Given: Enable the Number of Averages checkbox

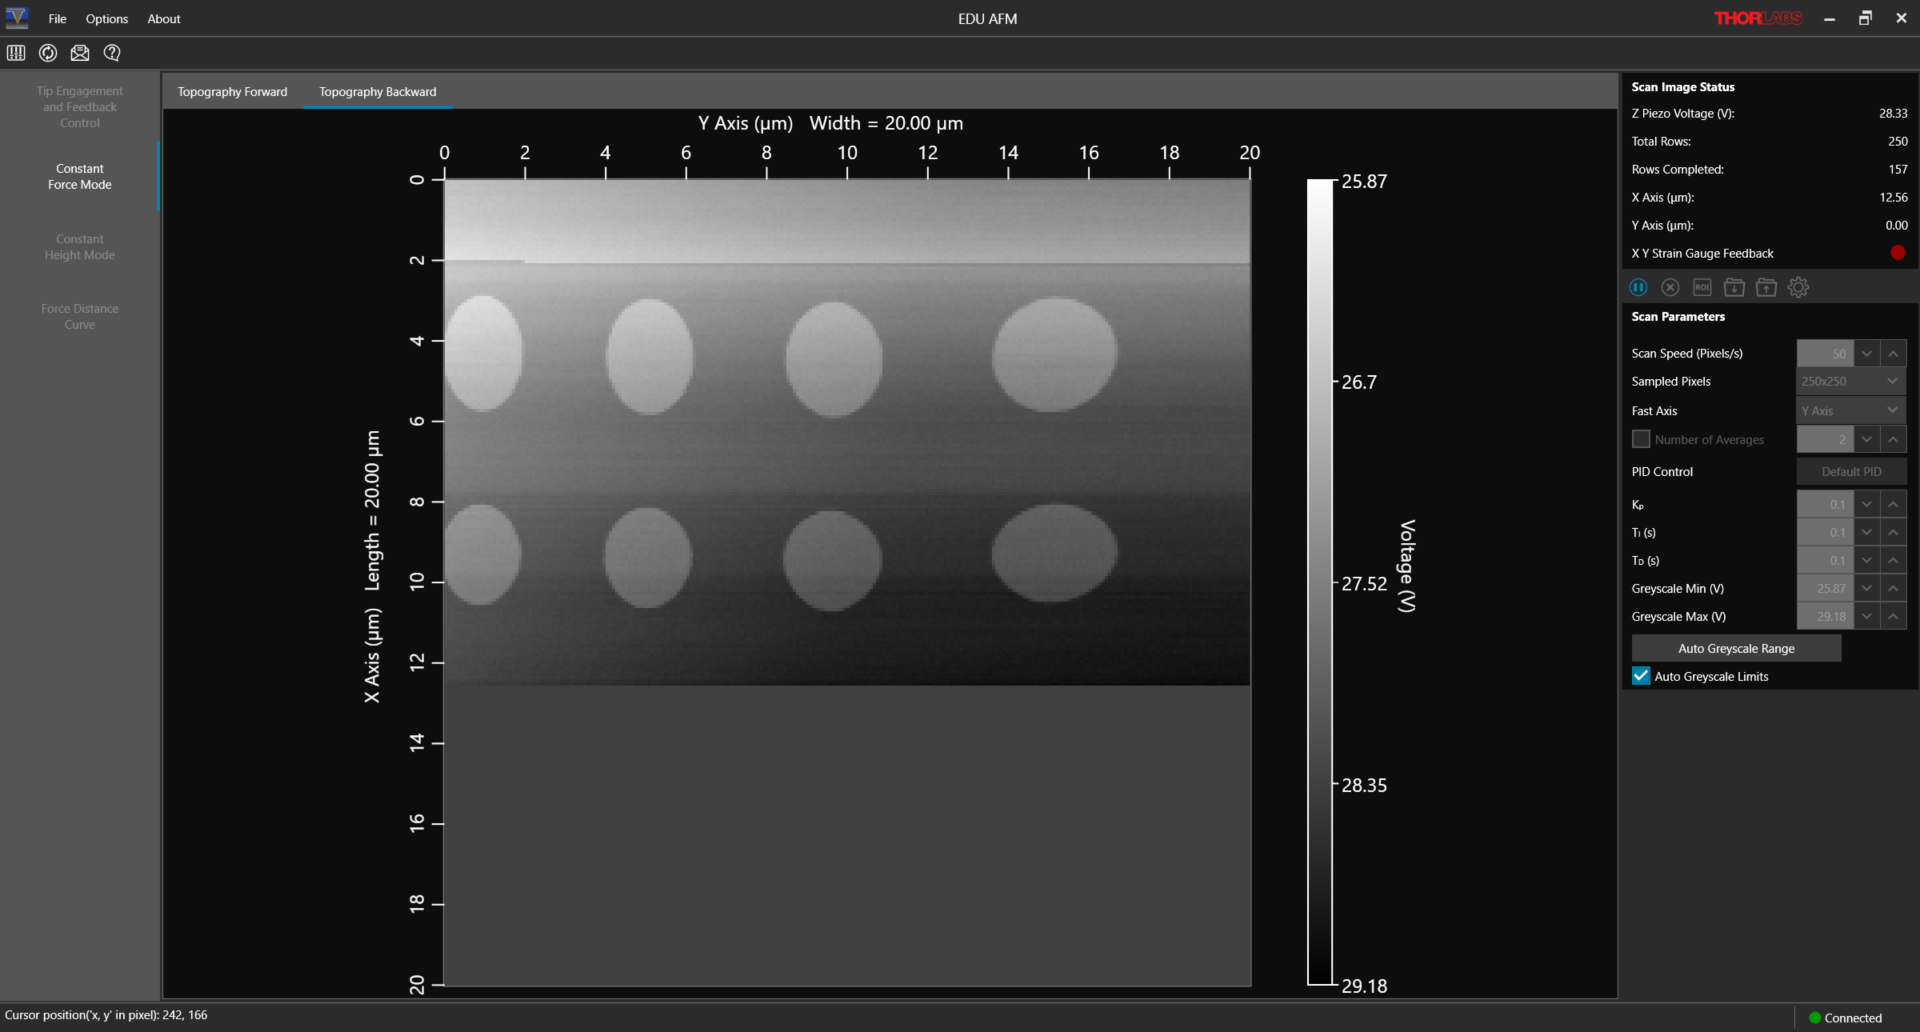Looking at the screenshot, I should [1641, 439].
